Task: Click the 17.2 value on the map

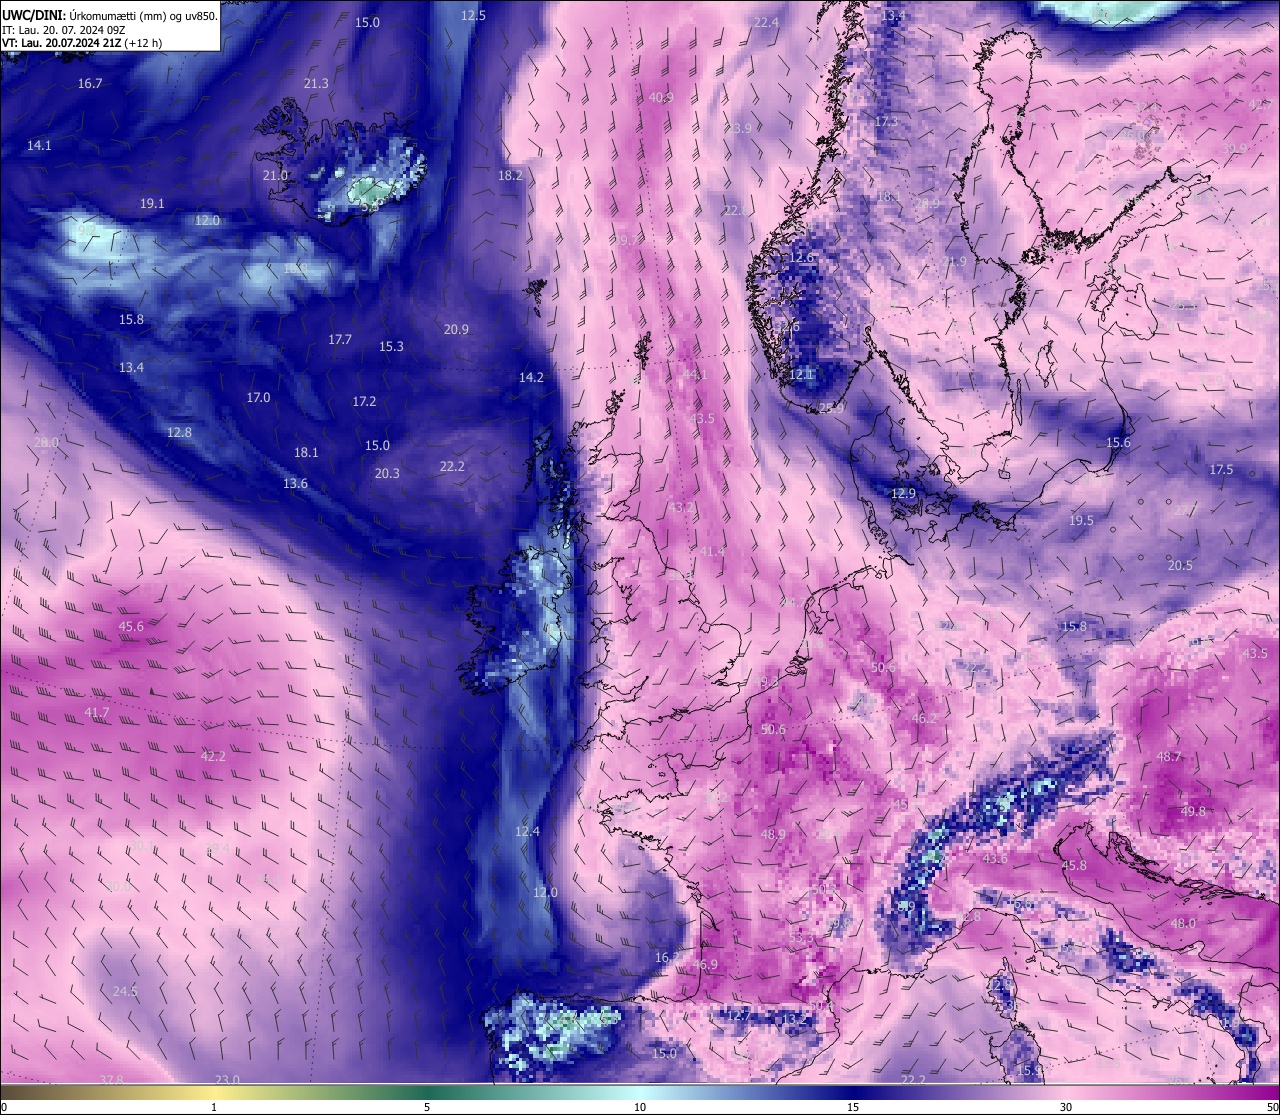Action: pyautogui.click(x=364, y=401)
